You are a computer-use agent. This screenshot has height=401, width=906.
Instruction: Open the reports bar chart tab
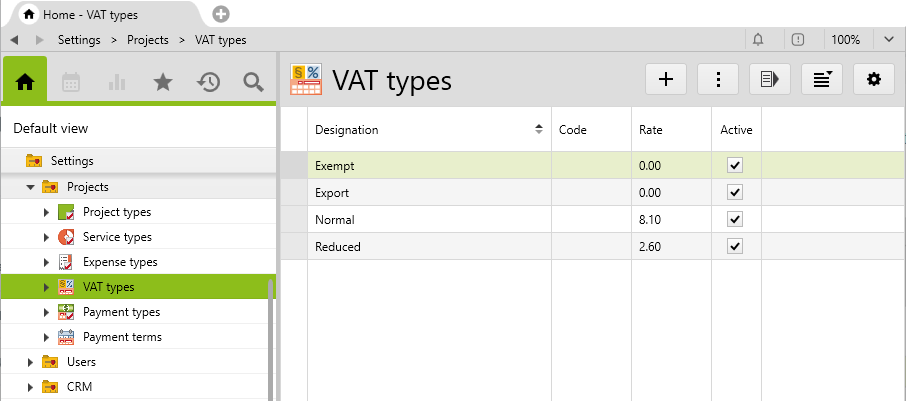tap(117, 83)
